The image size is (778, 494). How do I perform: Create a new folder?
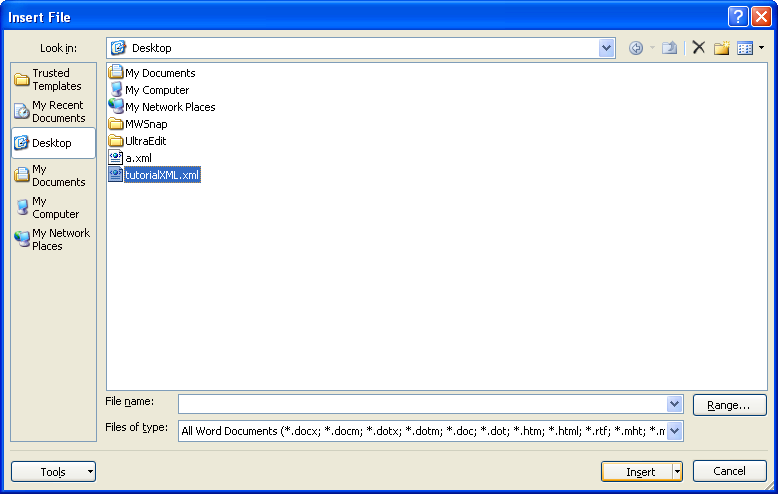coord(721,48)
